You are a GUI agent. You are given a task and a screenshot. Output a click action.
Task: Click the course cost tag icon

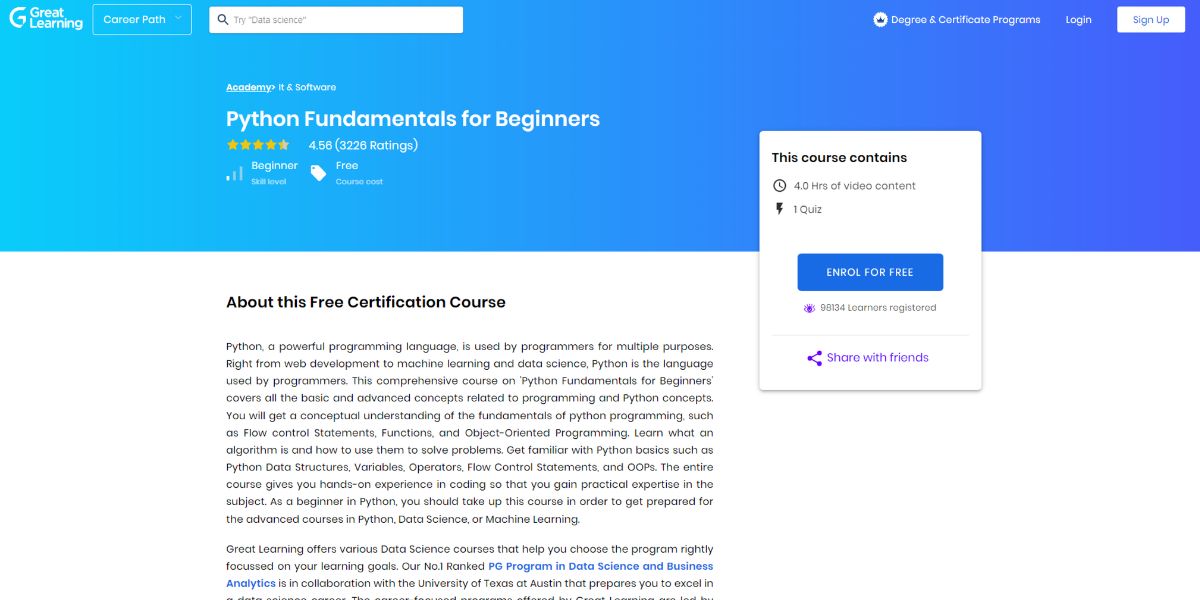click(318, 173)
